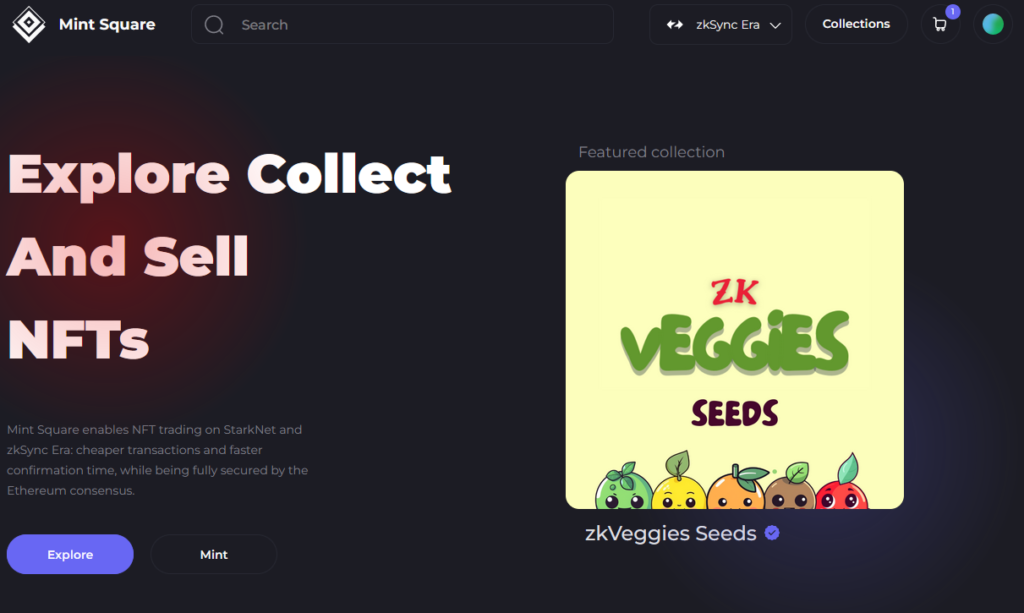Open the Collections menu item

[x=856, y=24]
